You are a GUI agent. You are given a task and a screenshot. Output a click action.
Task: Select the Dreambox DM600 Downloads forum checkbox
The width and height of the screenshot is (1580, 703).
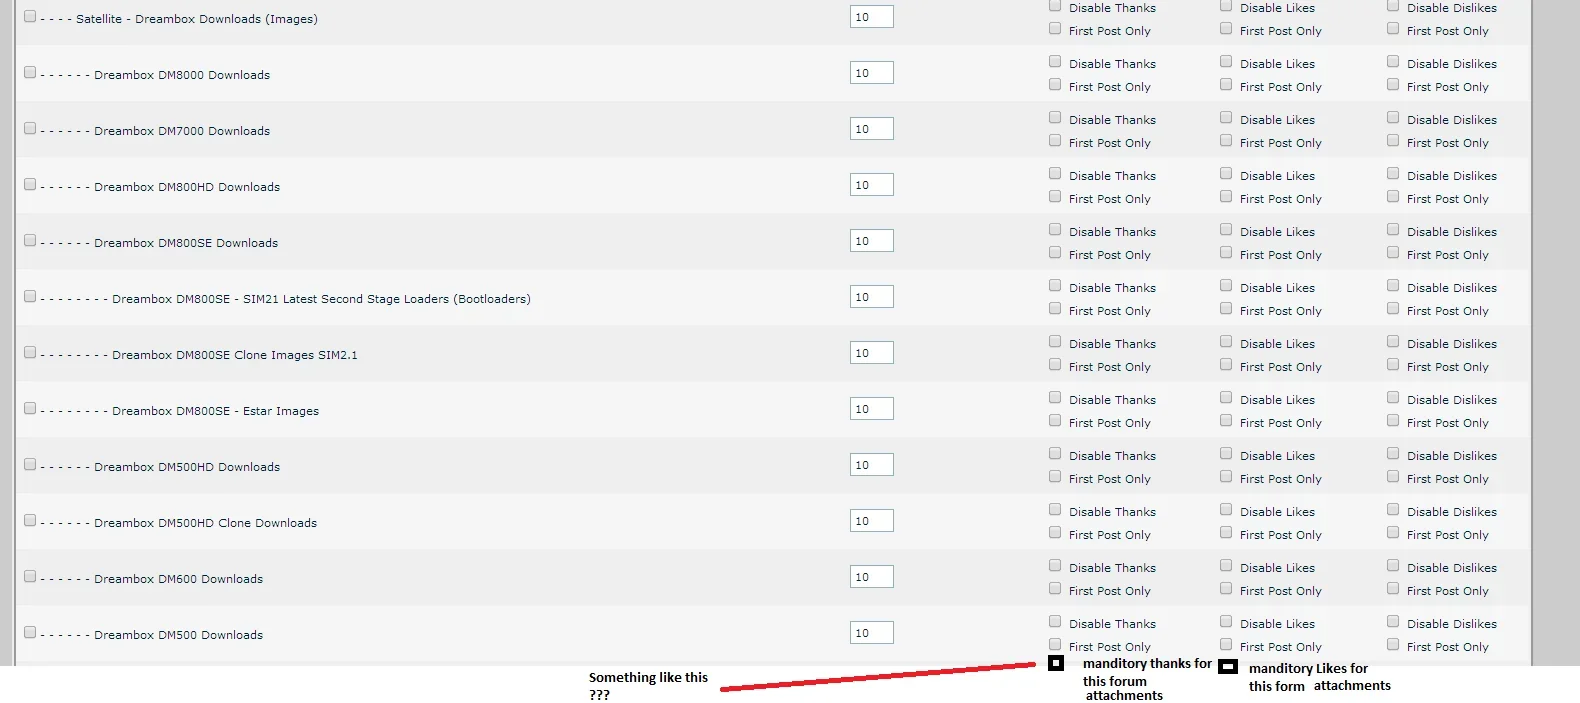(x=30, y=576)
